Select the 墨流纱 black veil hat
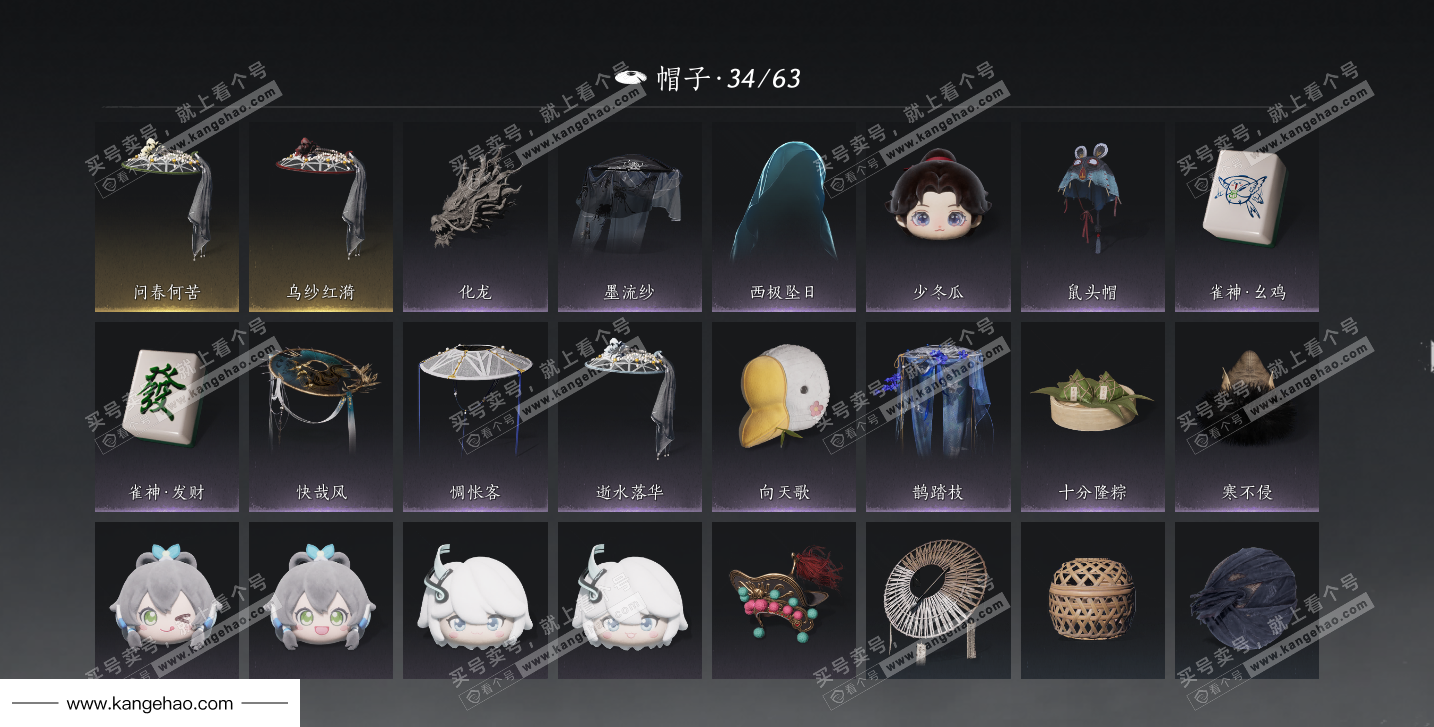 coord(629,217)
